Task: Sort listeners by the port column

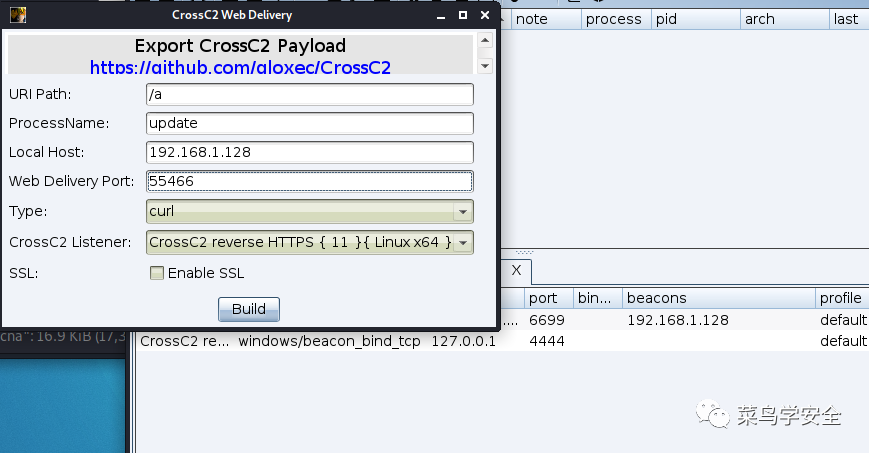Action: [x=549, y=298]
